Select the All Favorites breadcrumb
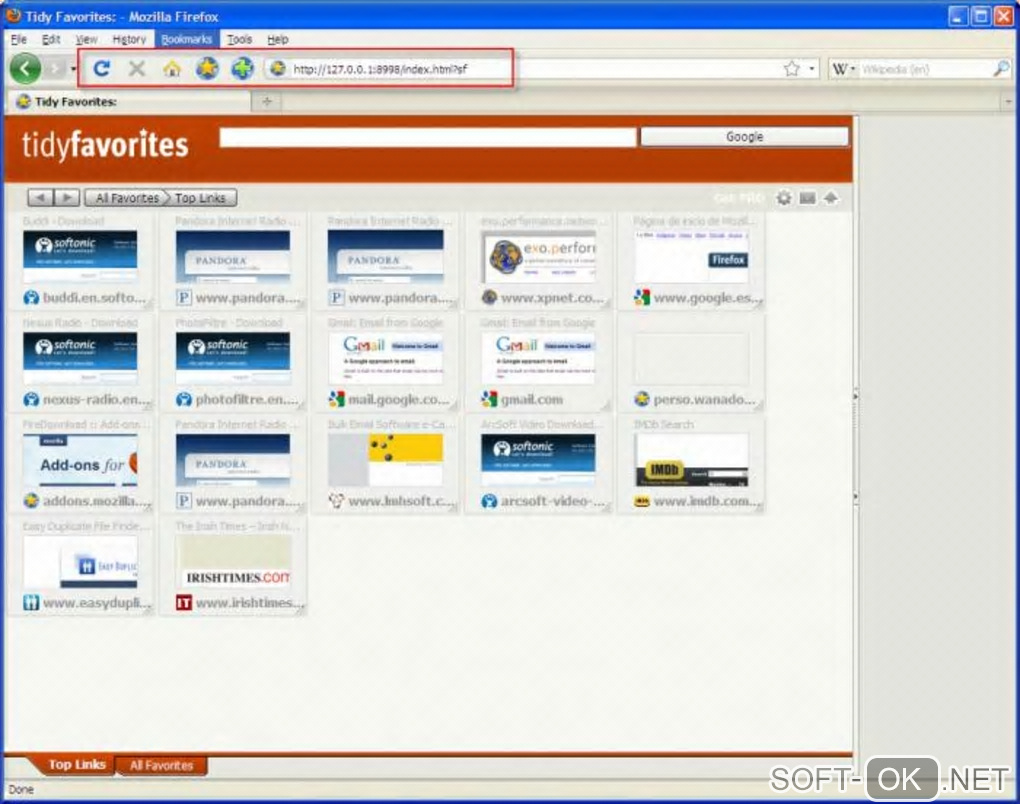The image size is (1020, 804). (x=127, y=198)
